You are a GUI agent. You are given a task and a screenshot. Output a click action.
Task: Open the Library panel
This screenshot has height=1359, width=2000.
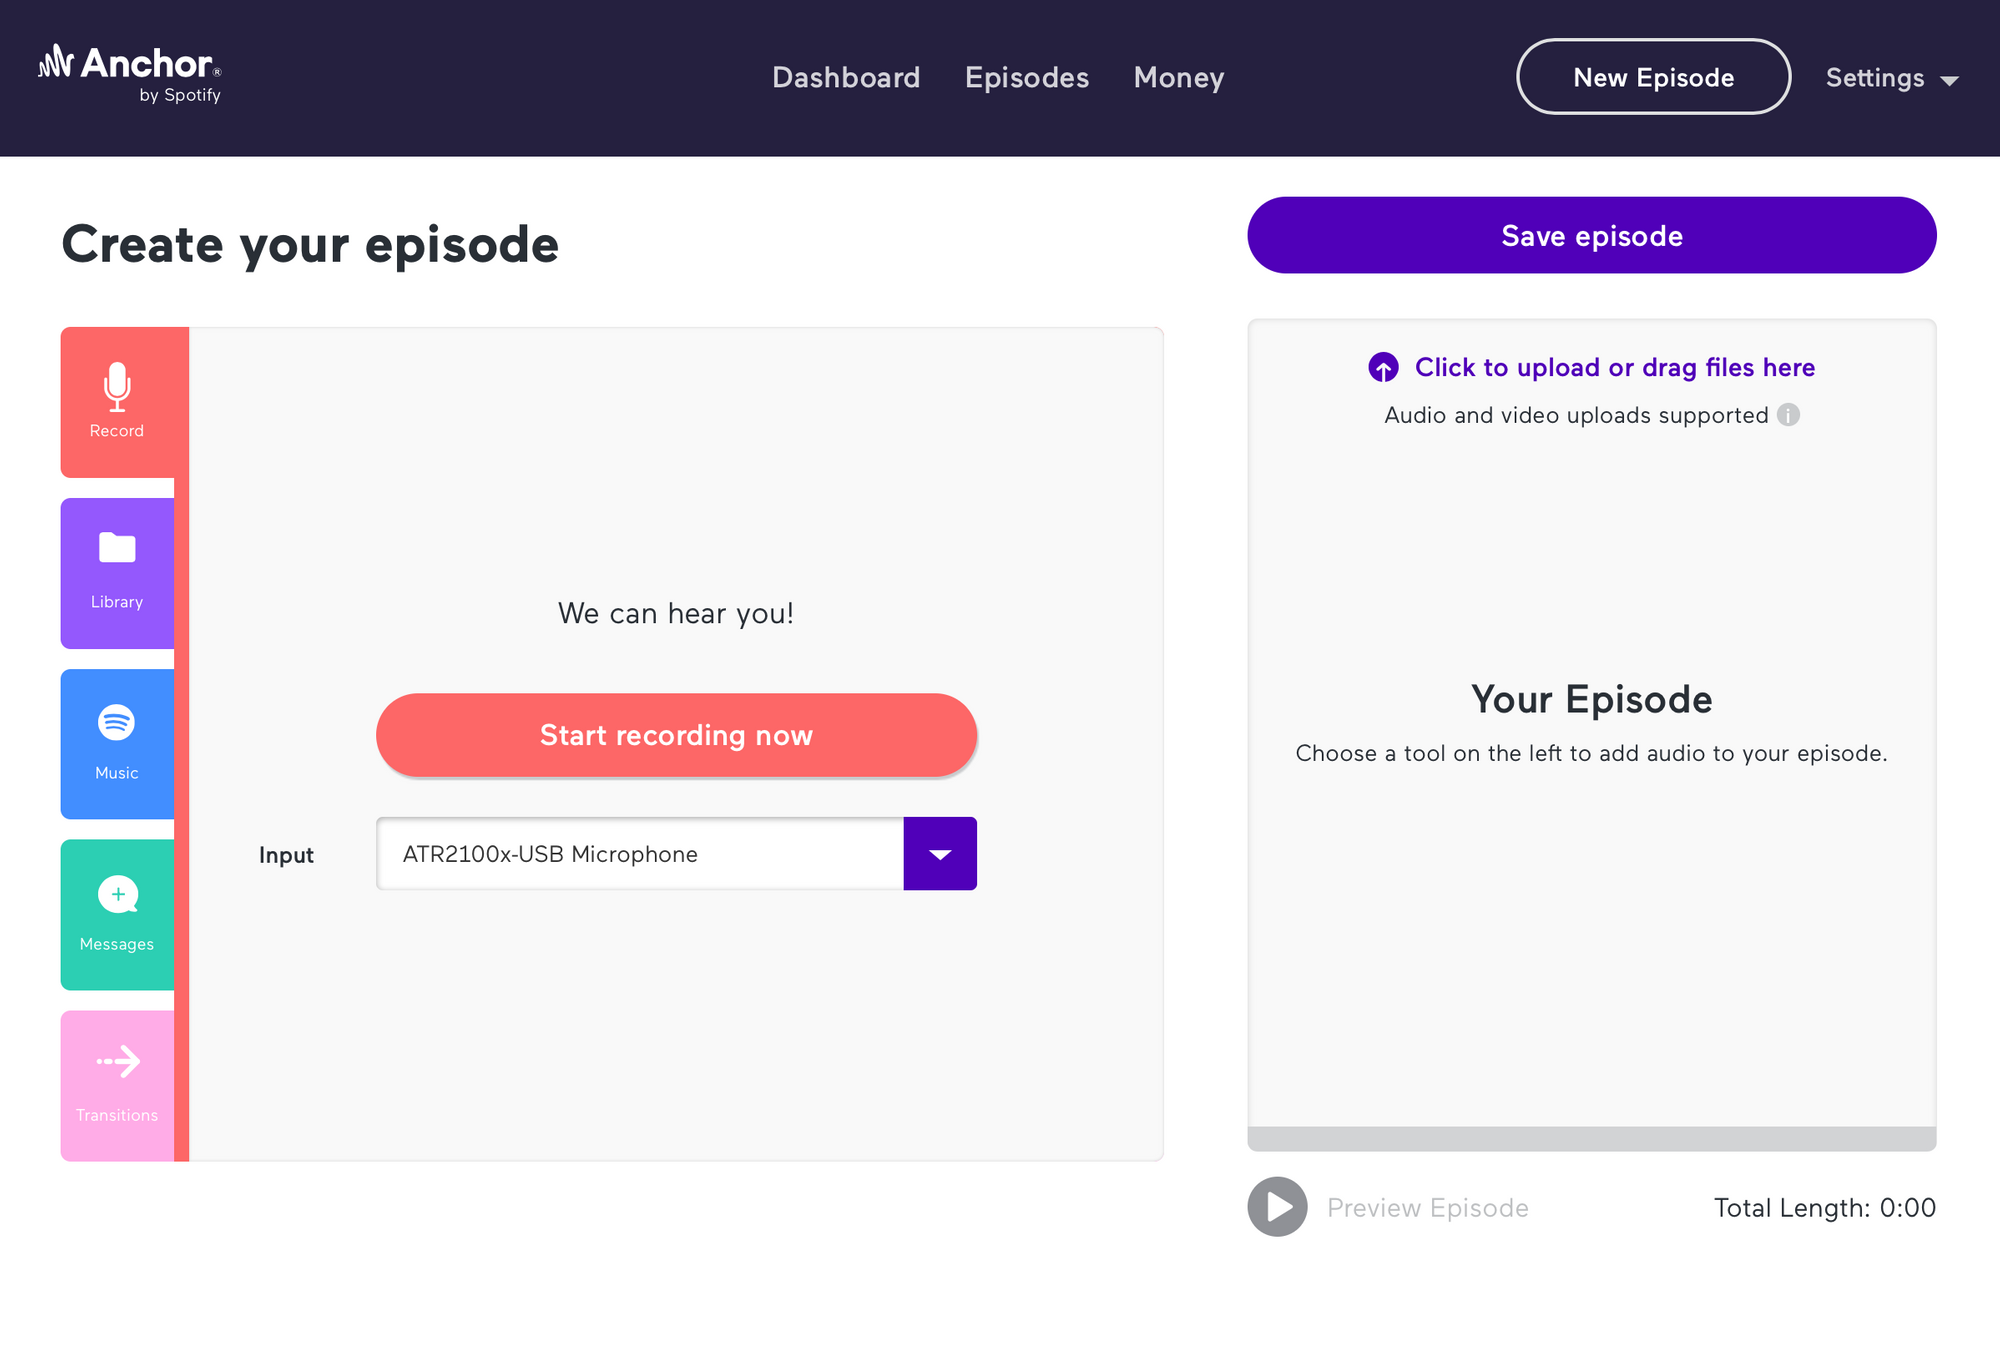click(117, 572)
